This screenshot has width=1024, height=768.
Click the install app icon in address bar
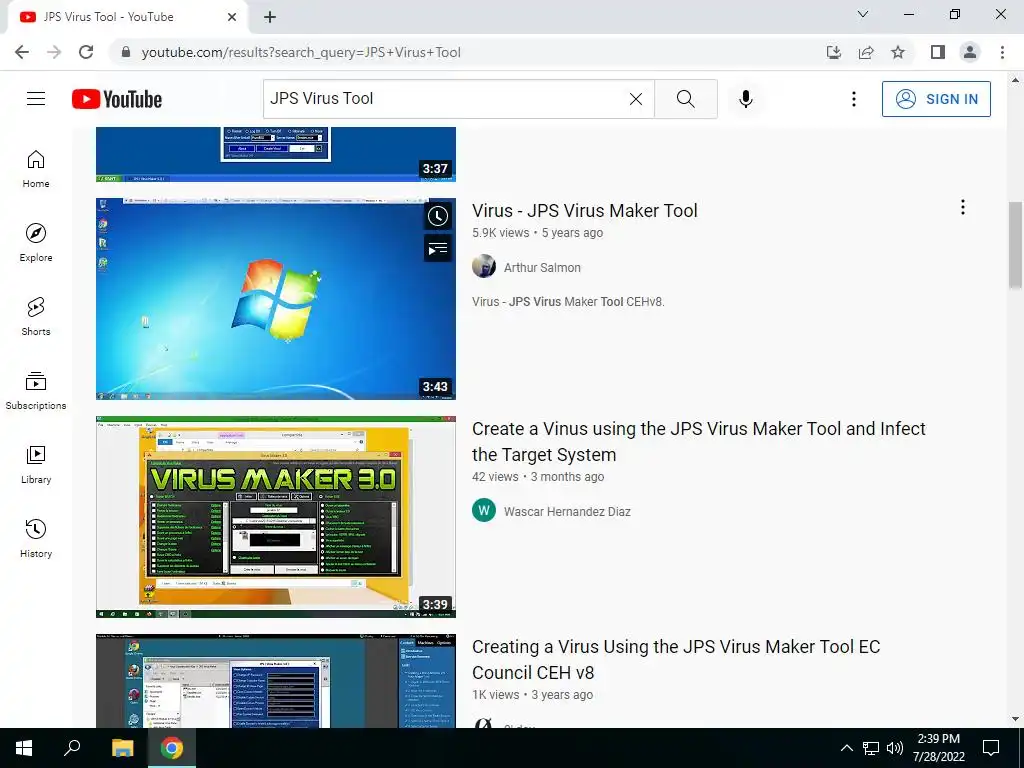point(834,52)
